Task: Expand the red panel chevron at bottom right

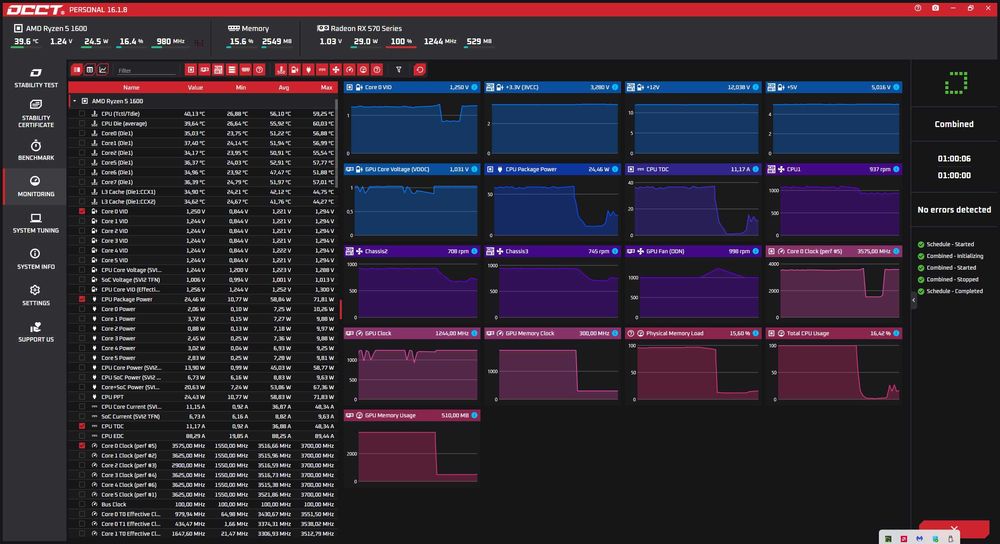Action: click(954, 529)
